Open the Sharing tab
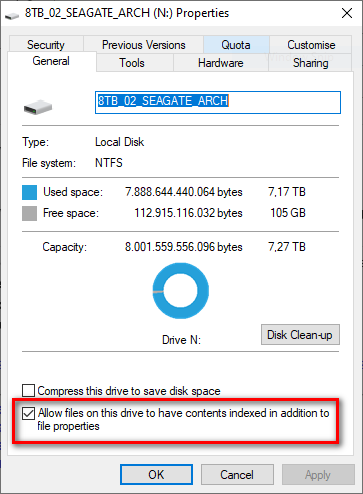 (310, 63)
